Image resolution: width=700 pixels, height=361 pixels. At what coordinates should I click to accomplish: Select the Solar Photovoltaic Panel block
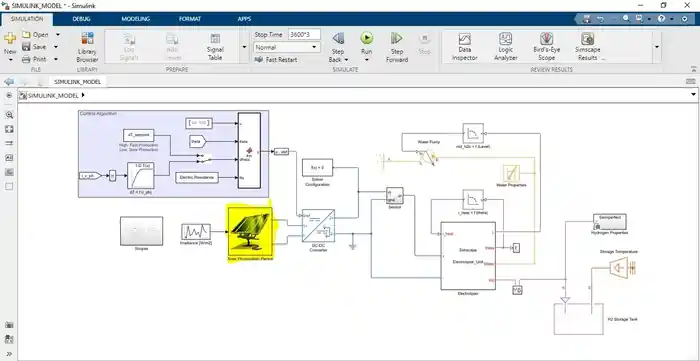point(249,232)
